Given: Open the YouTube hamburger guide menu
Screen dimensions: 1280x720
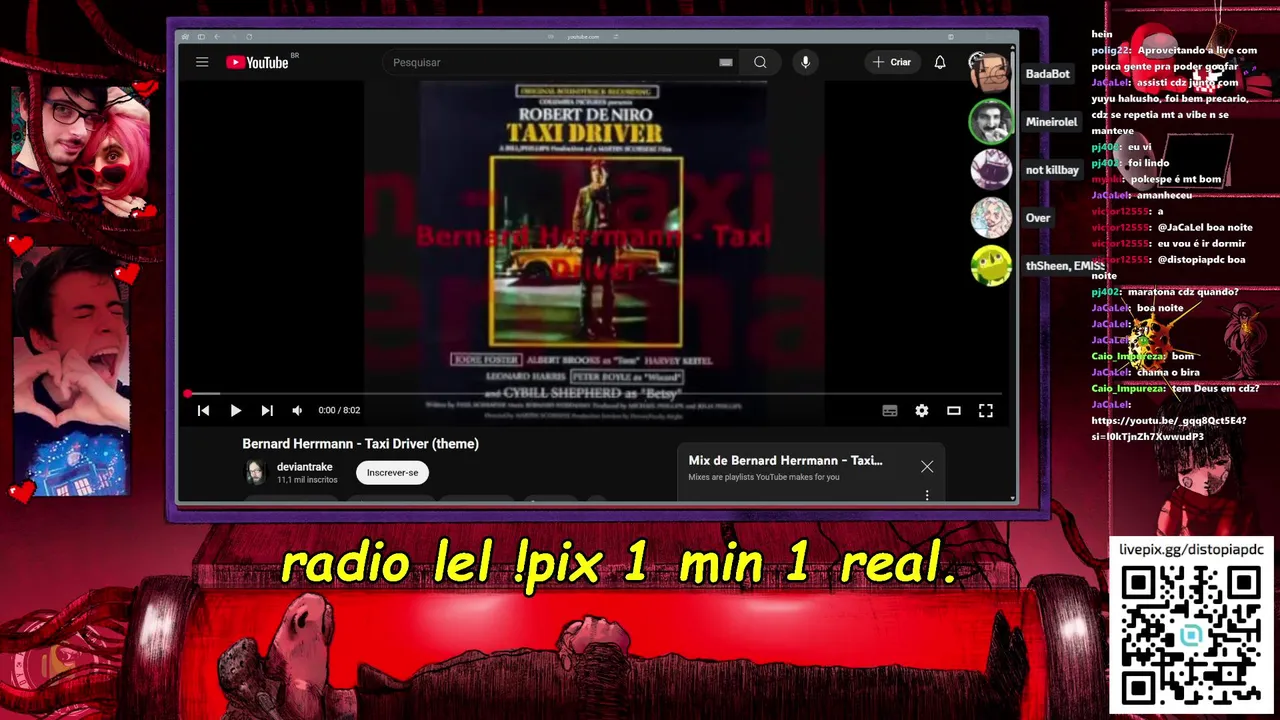Looking at the screenshot, I should click(202, 62).
